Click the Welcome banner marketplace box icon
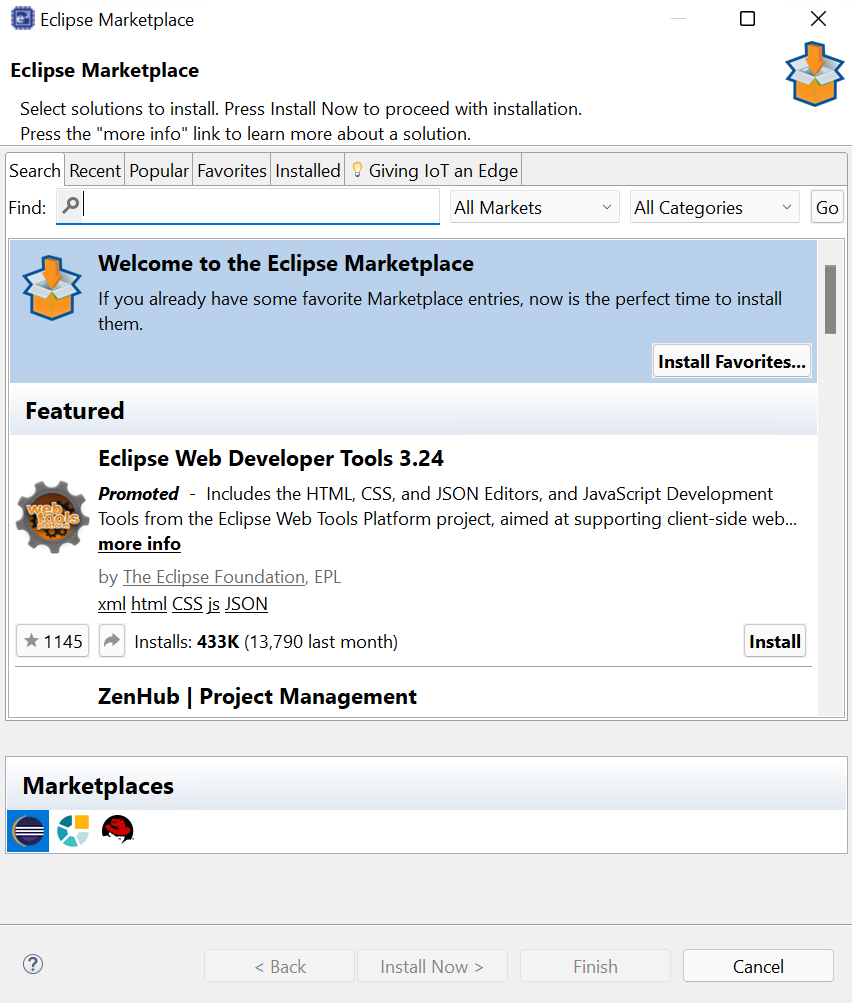This screenshot has width=852, height=1003. coord(52,287)
